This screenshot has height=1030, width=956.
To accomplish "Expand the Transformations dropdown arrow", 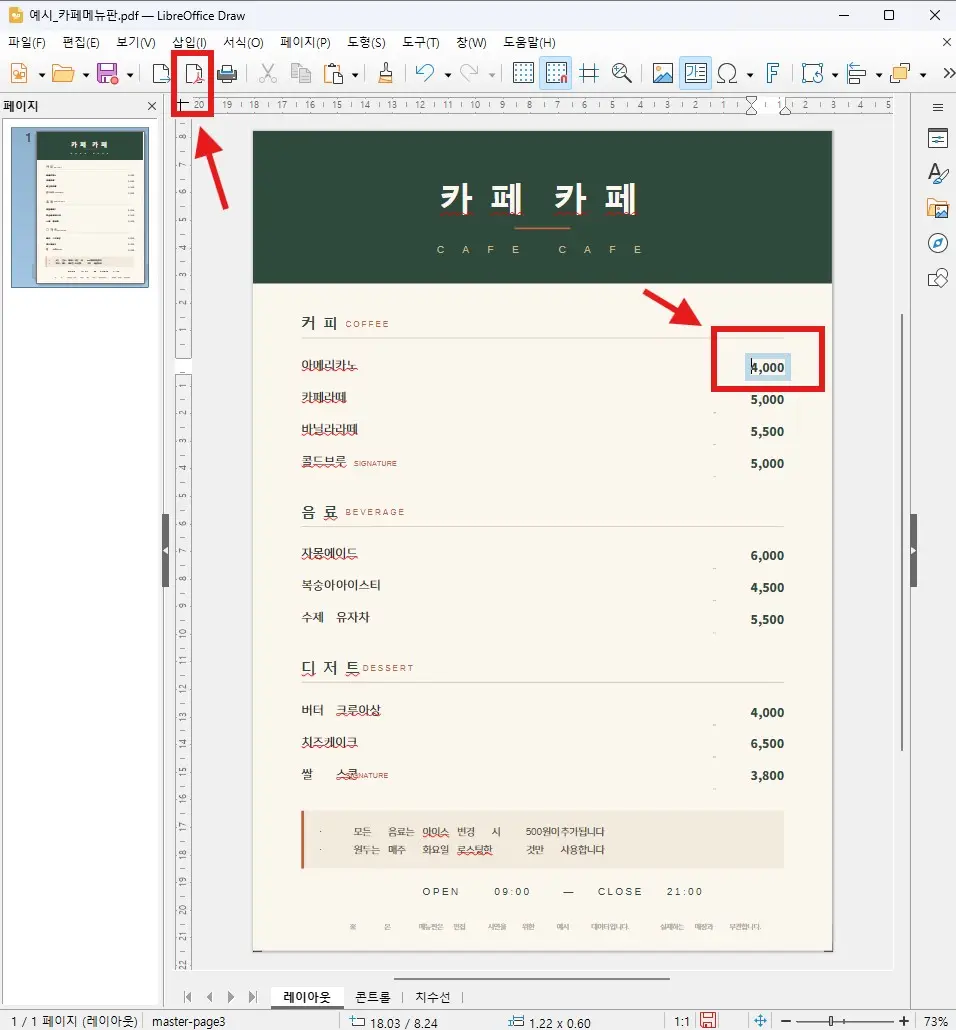I will click(x=835, y=75).
